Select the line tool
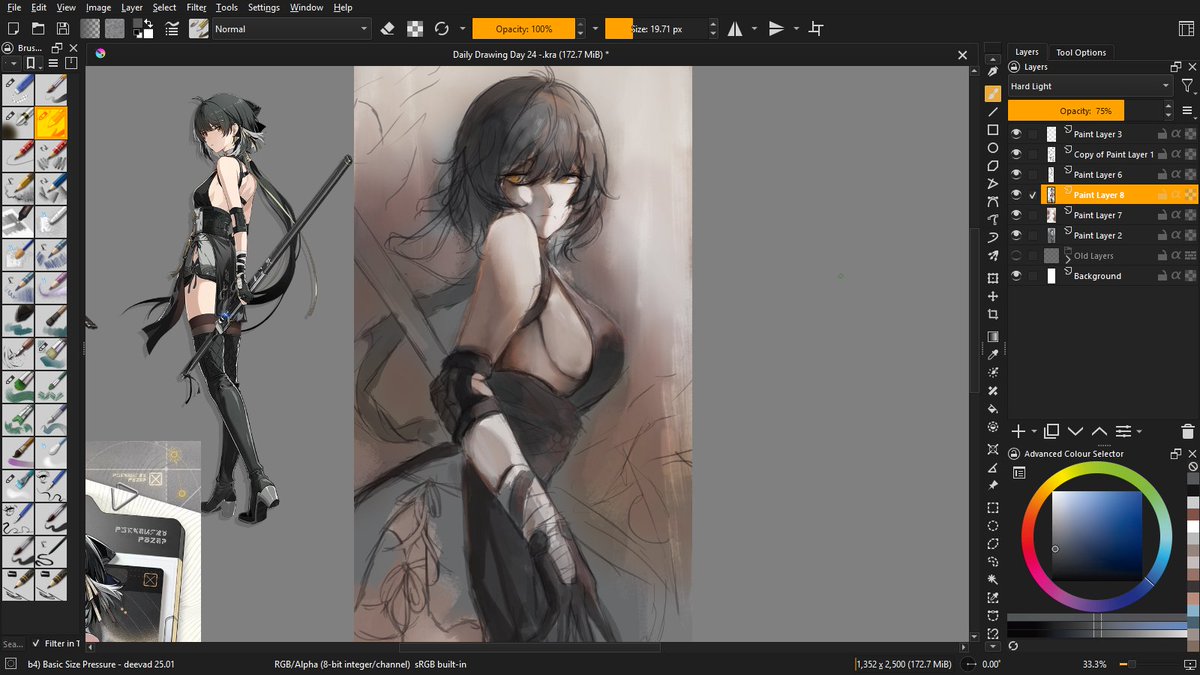 pos(993,112)
